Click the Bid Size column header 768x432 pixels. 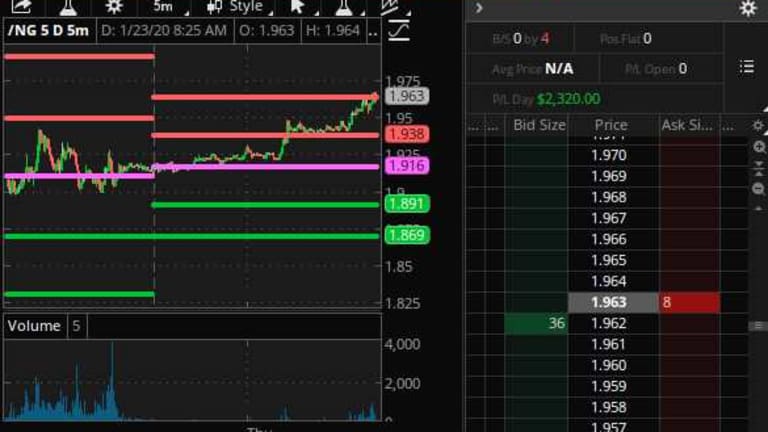[x=539, y=125]
